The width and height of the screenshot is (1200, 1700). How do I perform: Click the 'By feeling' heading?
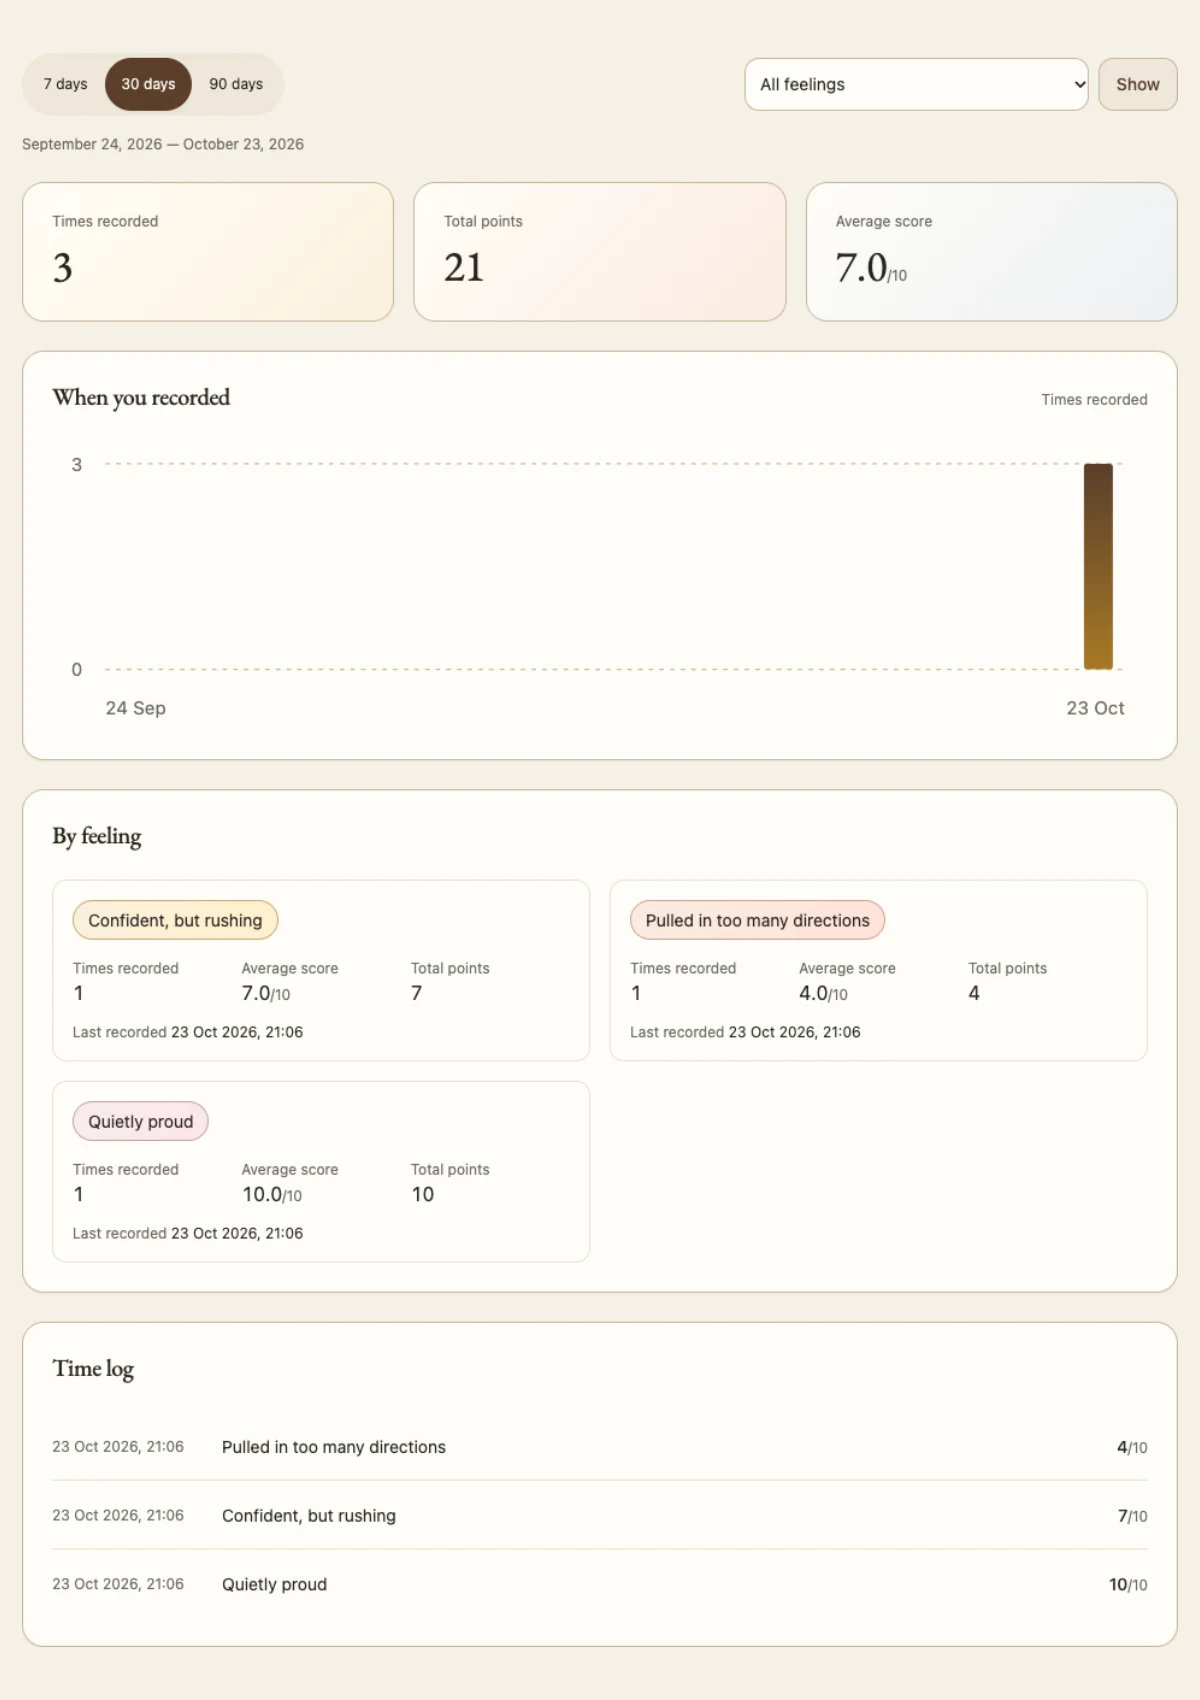click(x=97, y=836)
